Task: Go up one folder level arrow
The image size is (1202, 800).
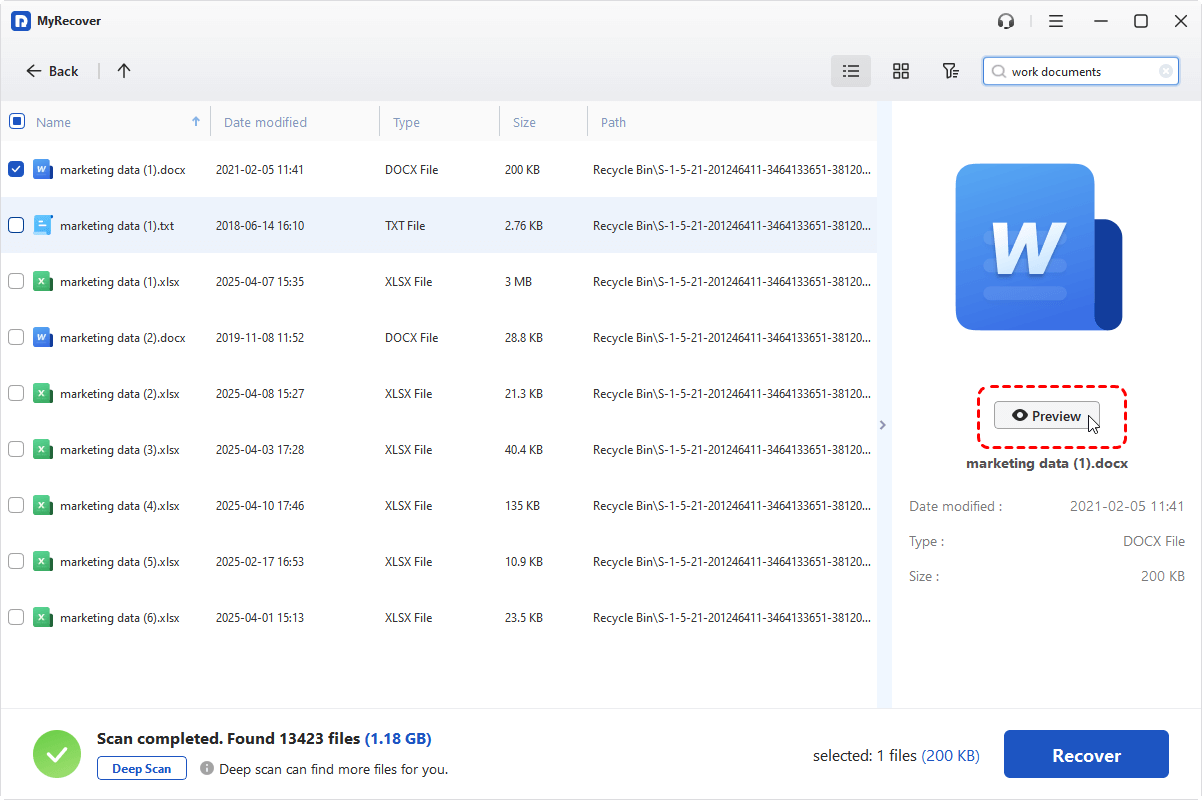Action: [x=124, y=71]
